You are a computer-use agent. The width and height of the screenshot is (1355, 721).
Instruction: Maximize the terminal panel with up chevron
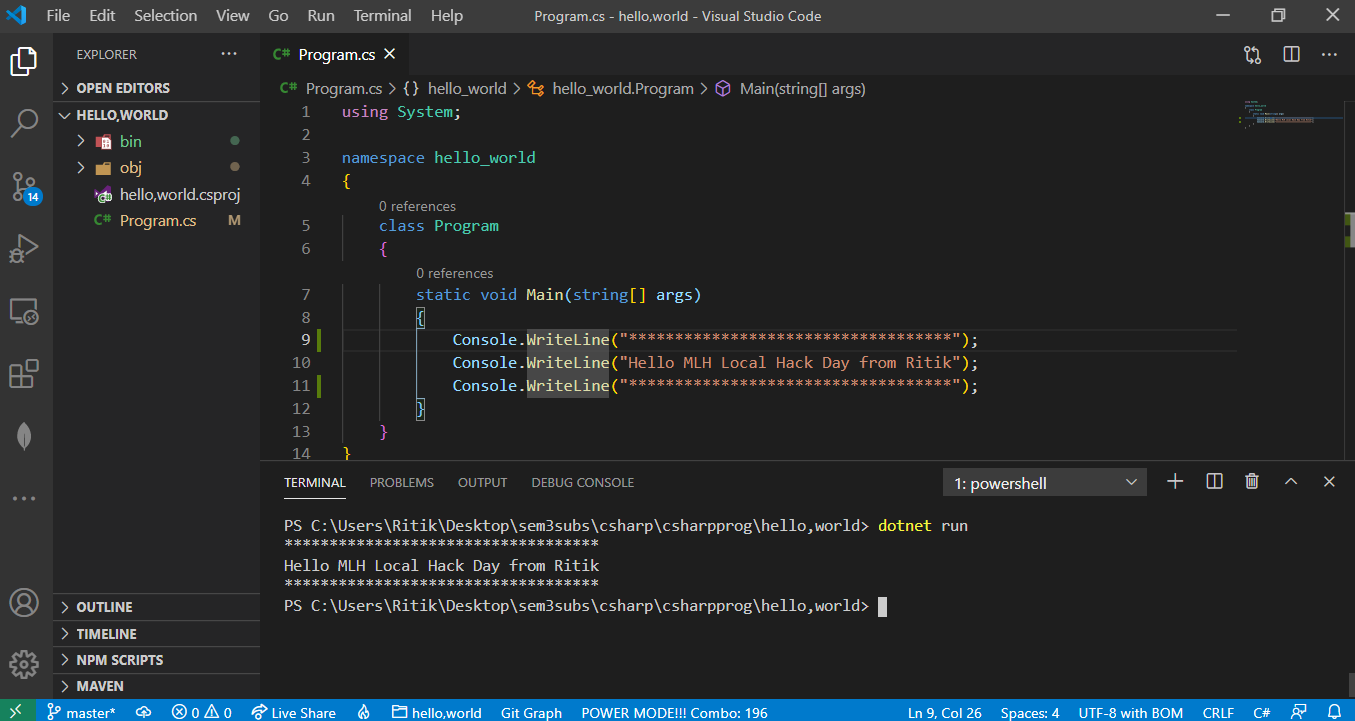click(x=1291, y=481)
